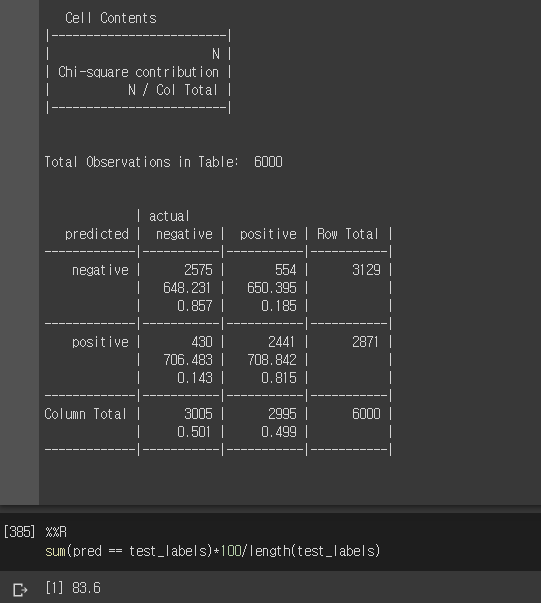Click the grand total 6000 in table

point(366,414)
